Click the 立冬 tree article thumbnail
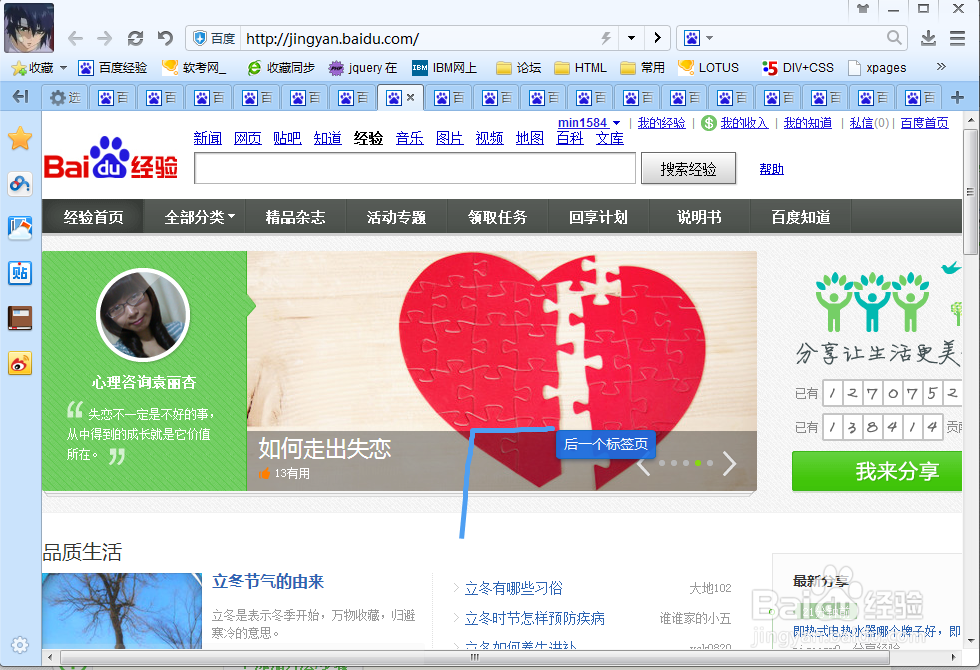This screenshot has height=670, width=980. (122, 611)
